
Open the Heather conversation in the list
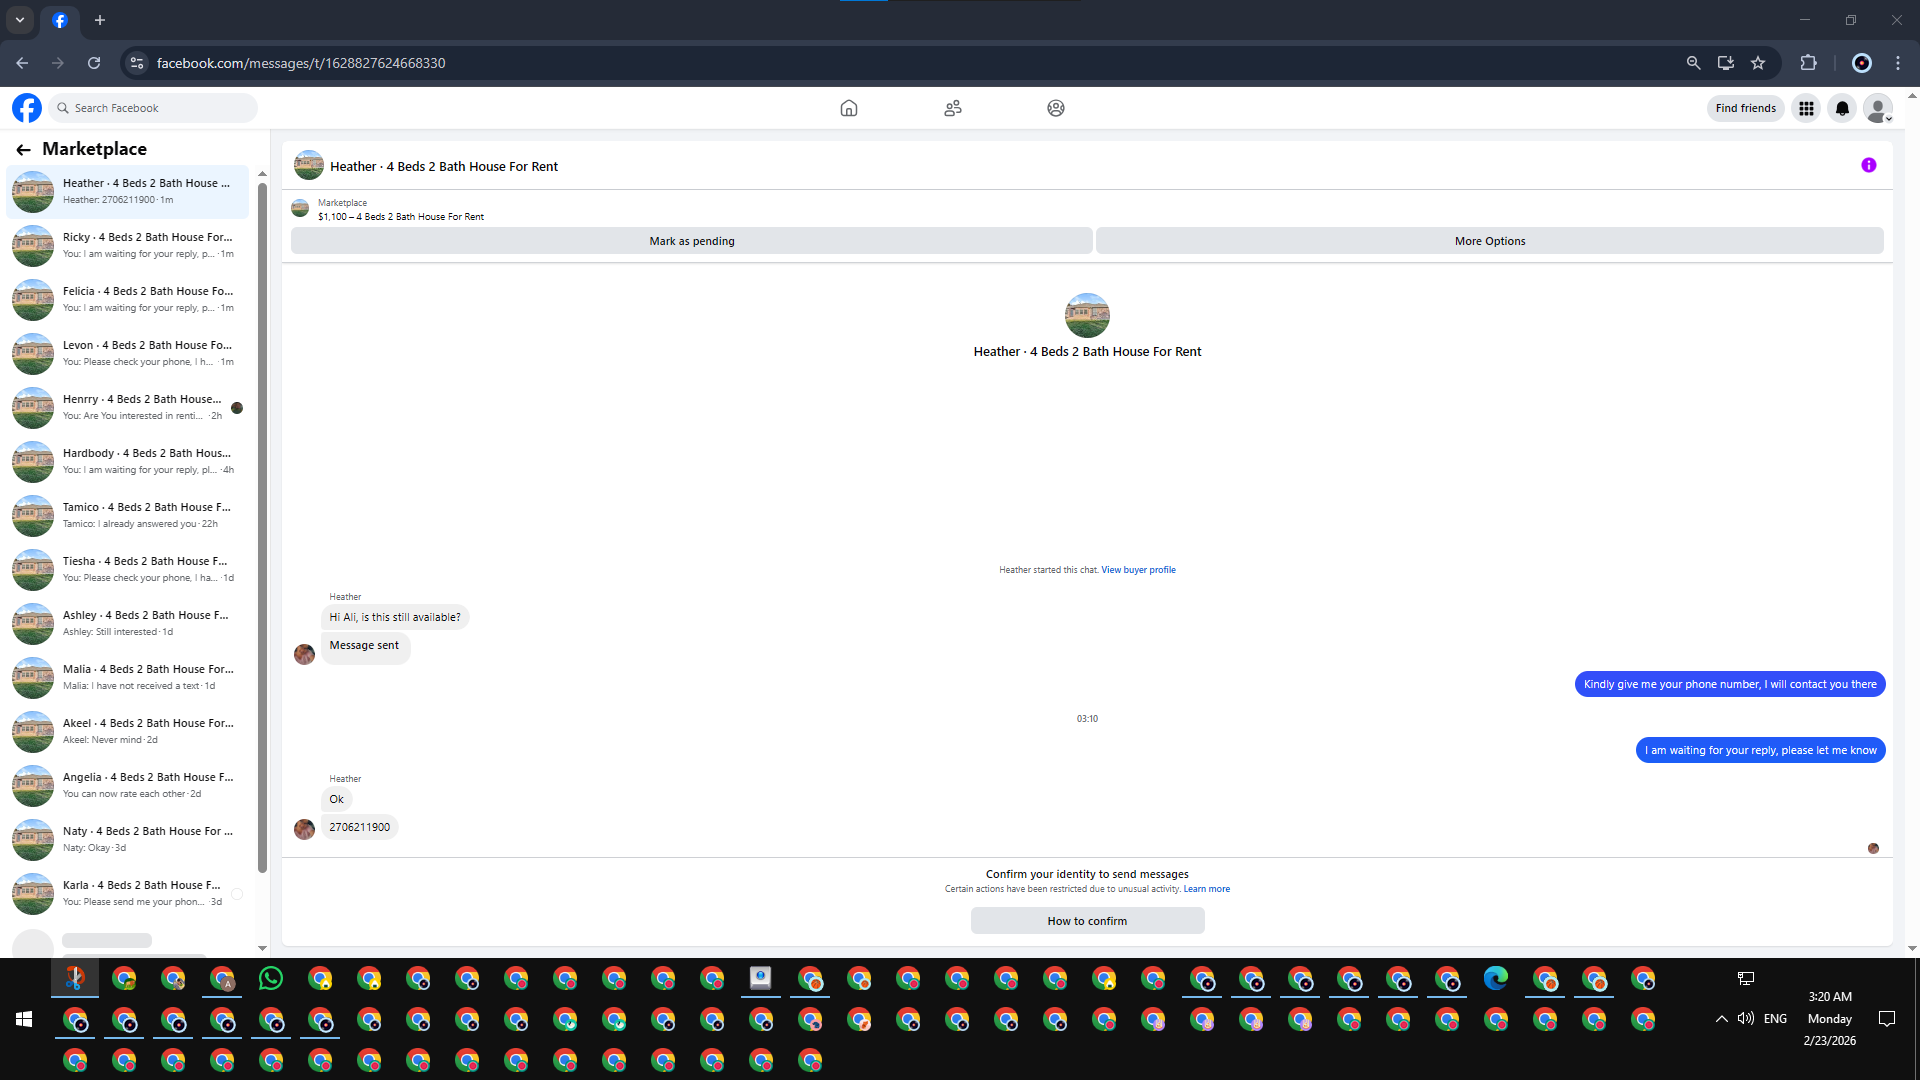coord(128,192)
